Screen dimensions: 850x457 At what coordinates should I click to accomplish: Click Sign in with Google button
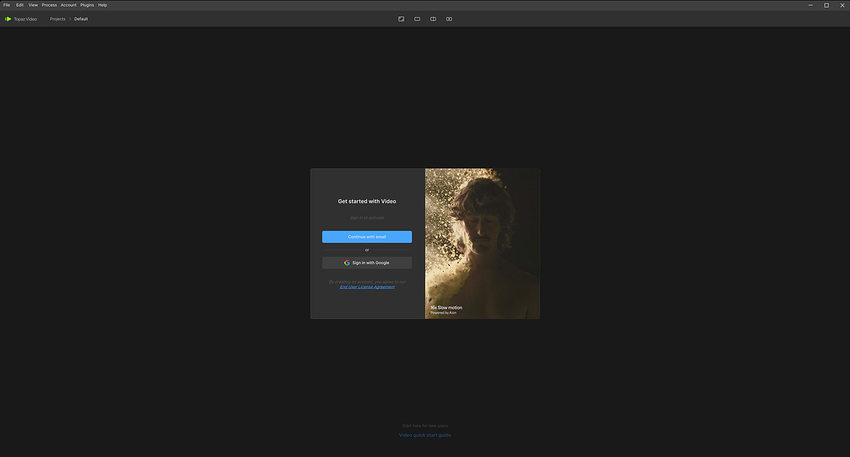point(367,263)
